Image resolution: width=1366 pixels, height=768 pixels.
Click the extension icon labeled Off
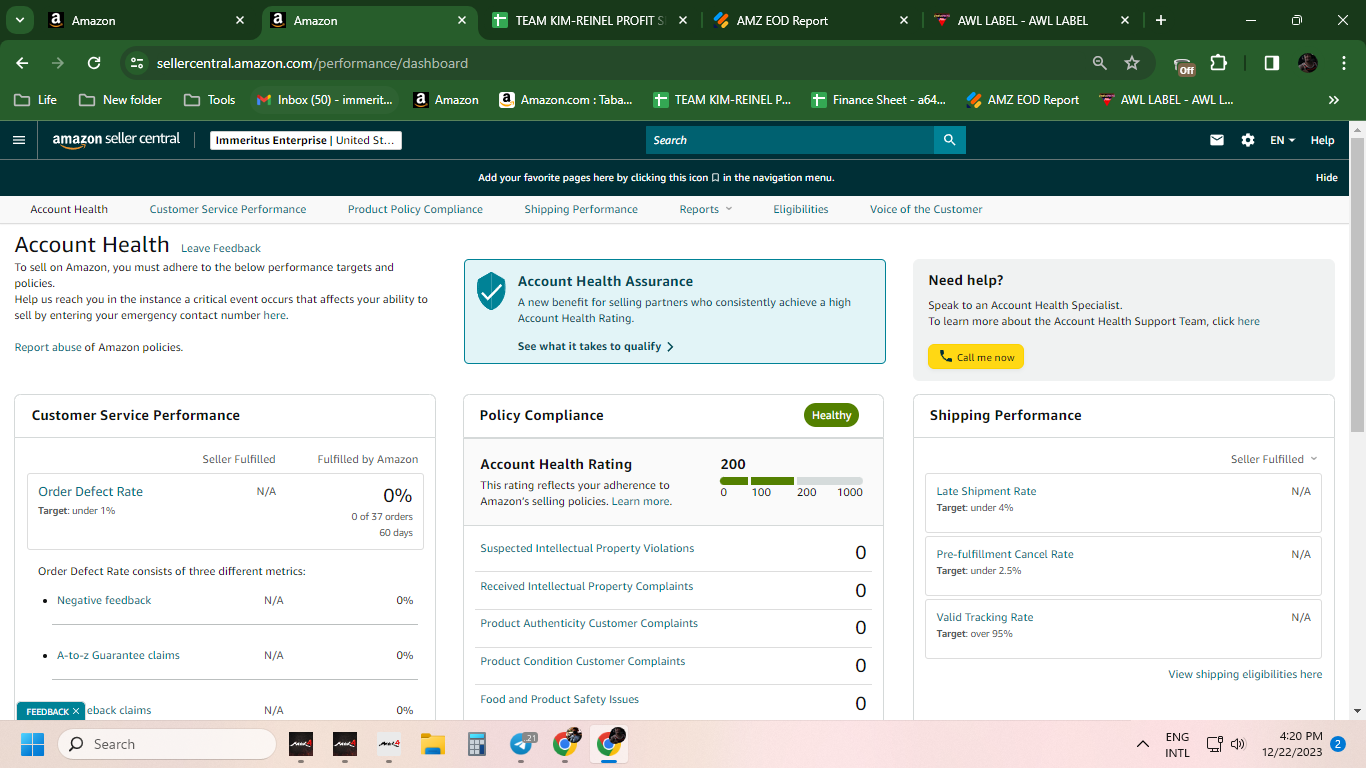(x=1185, y=64)
